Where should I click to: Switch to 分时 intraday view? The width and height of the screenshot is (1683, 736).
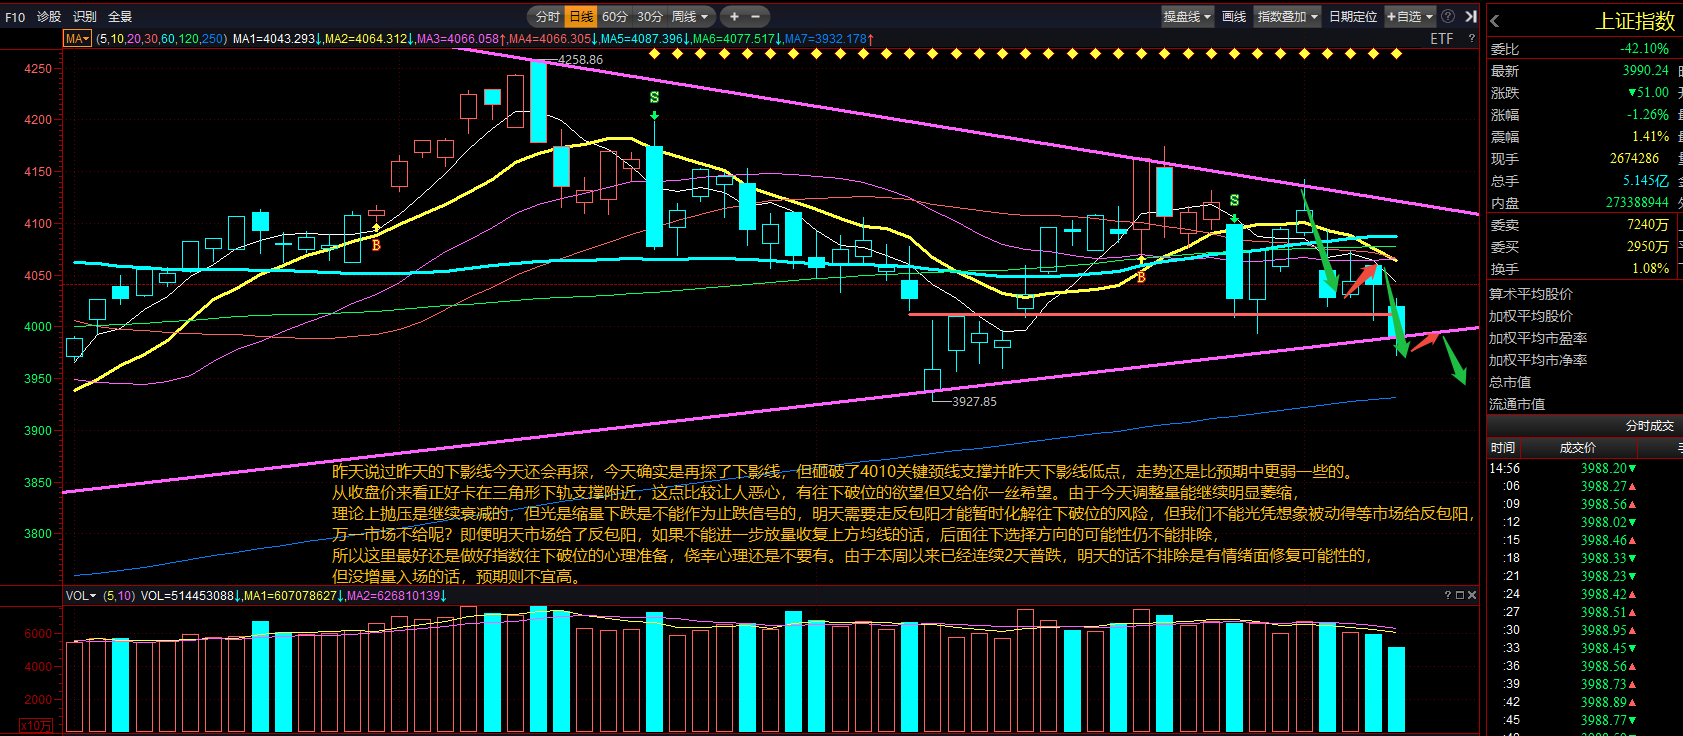click(x=547, y=16)
